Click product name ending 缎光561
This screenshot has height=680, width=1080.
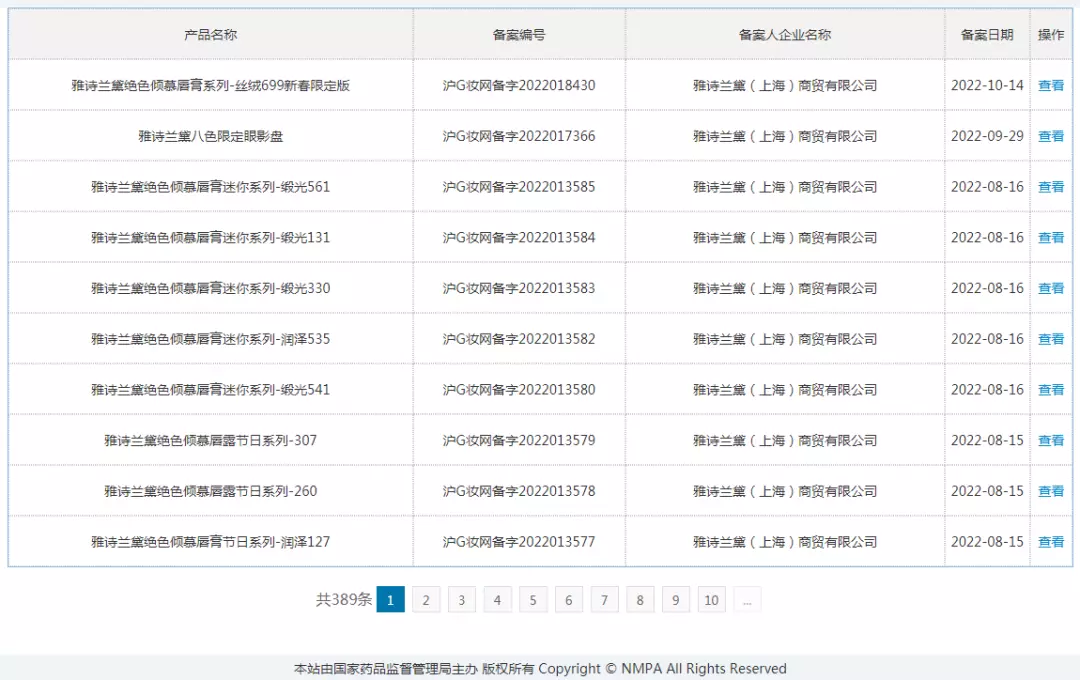(211, 187)
